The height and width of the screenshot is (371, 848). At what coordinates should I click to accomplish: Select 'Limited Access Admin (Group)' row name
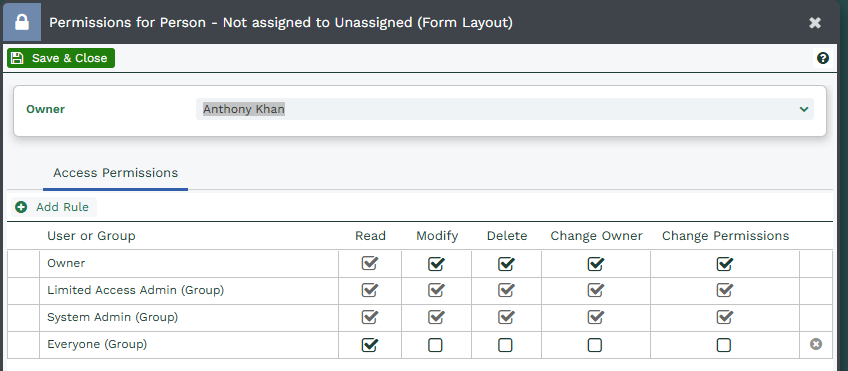point(135,290)
